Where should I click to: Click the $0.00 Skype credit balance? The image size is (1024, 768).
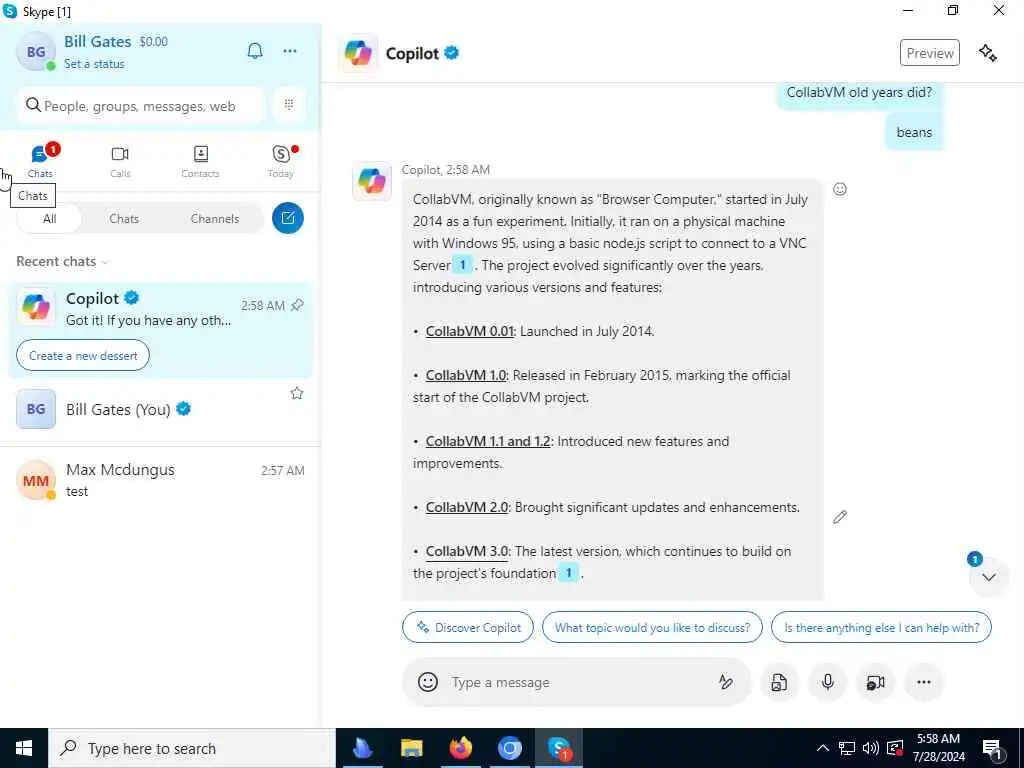click(153, 42)
